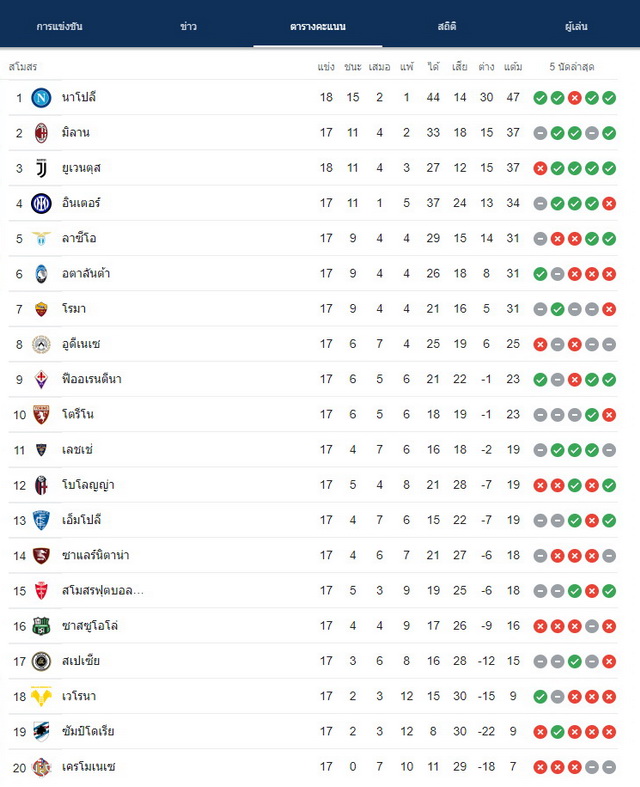Open the truncated สโมสรฟุตบอล... team name
This screenshot has width=640, height=787.
102,591
